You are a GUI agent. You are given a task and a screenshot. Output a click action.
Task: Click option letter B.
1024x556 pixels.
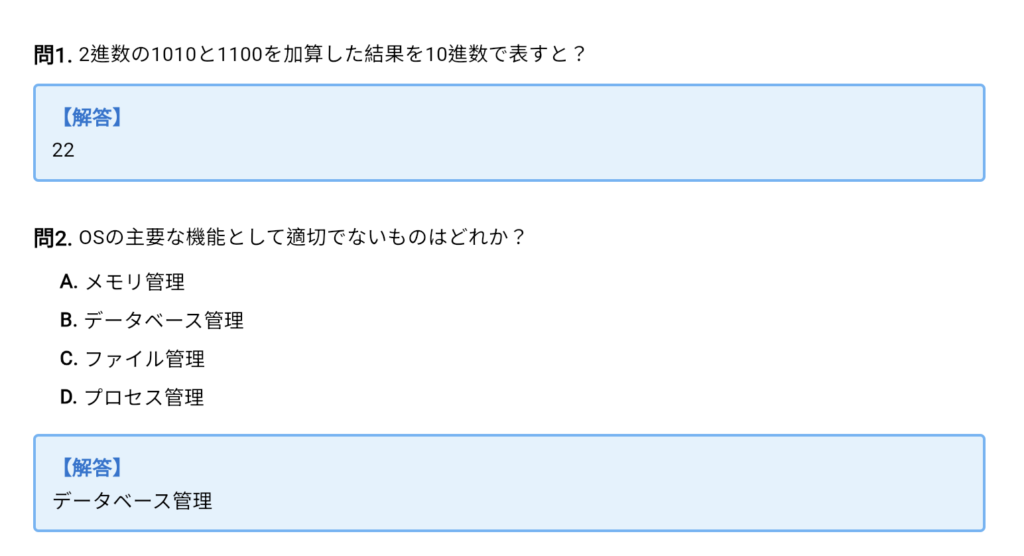click(x=68, y=320)
